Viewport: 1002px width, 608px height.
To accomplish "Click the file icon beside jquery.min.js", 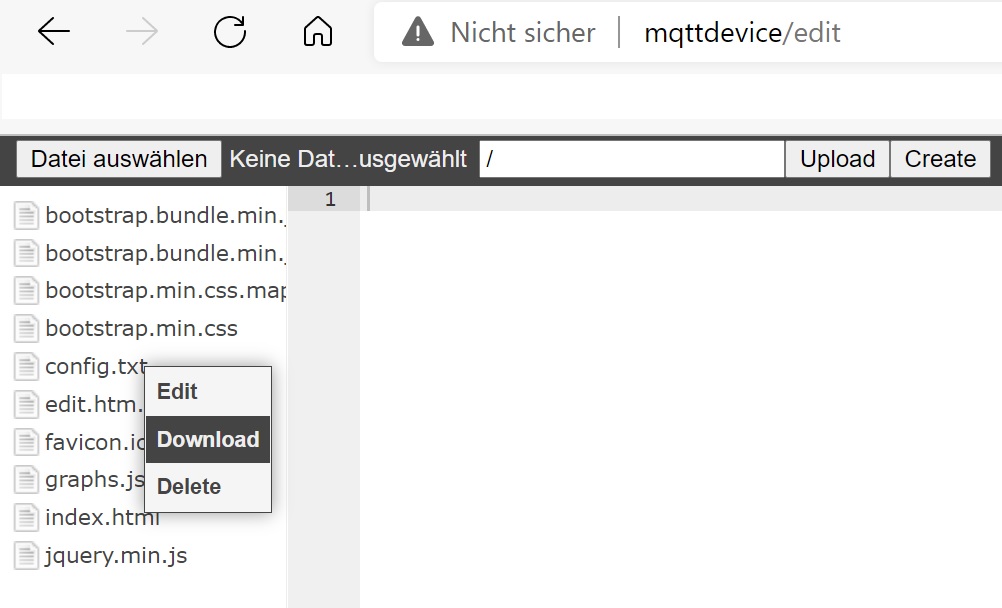I will tap(27, 556).
